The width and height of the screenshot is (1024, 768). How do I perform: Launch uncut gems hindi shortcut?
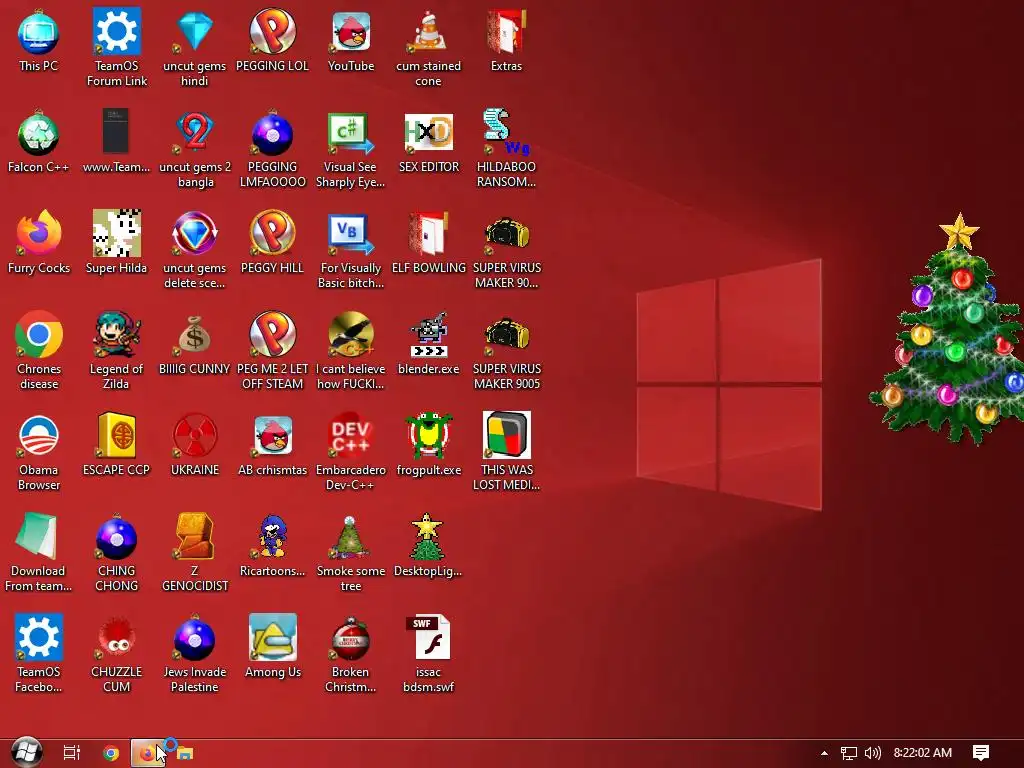coord(195,47)
